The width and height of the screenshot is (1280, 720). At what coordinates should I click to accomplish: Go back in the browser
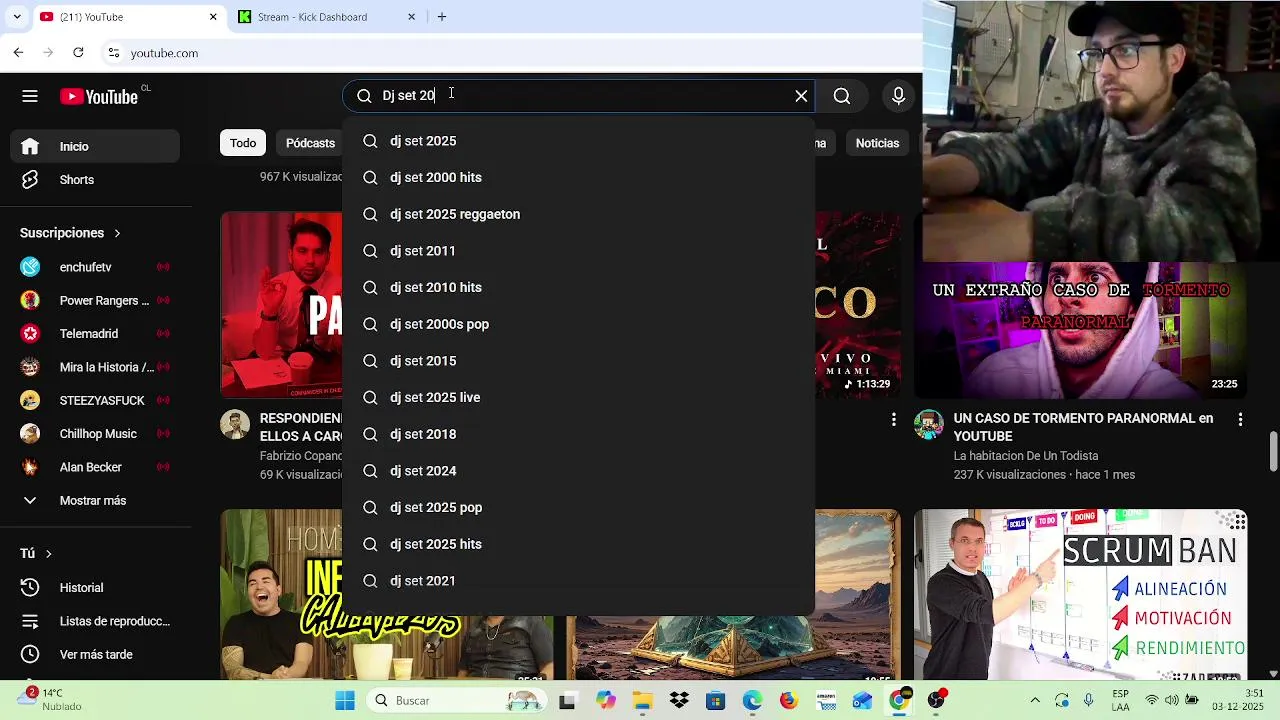18,52
